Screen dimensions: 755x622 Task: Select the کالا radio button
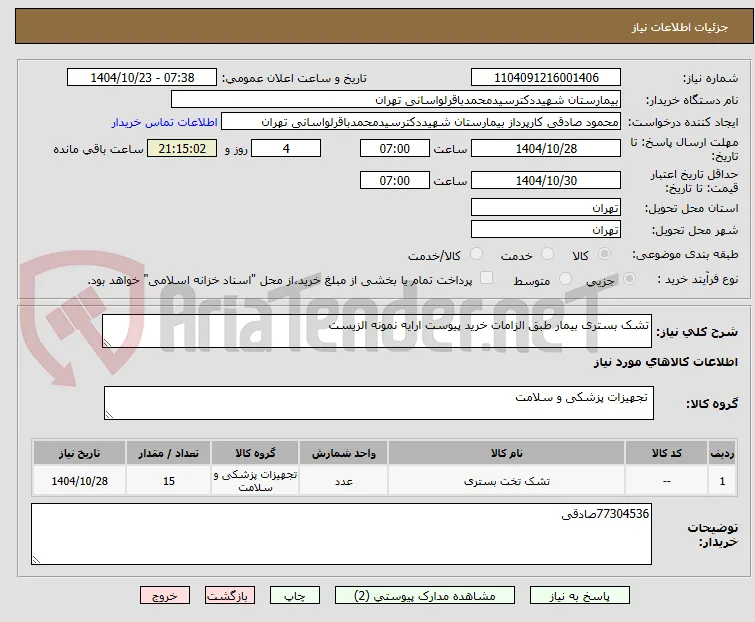coord(604,254)
